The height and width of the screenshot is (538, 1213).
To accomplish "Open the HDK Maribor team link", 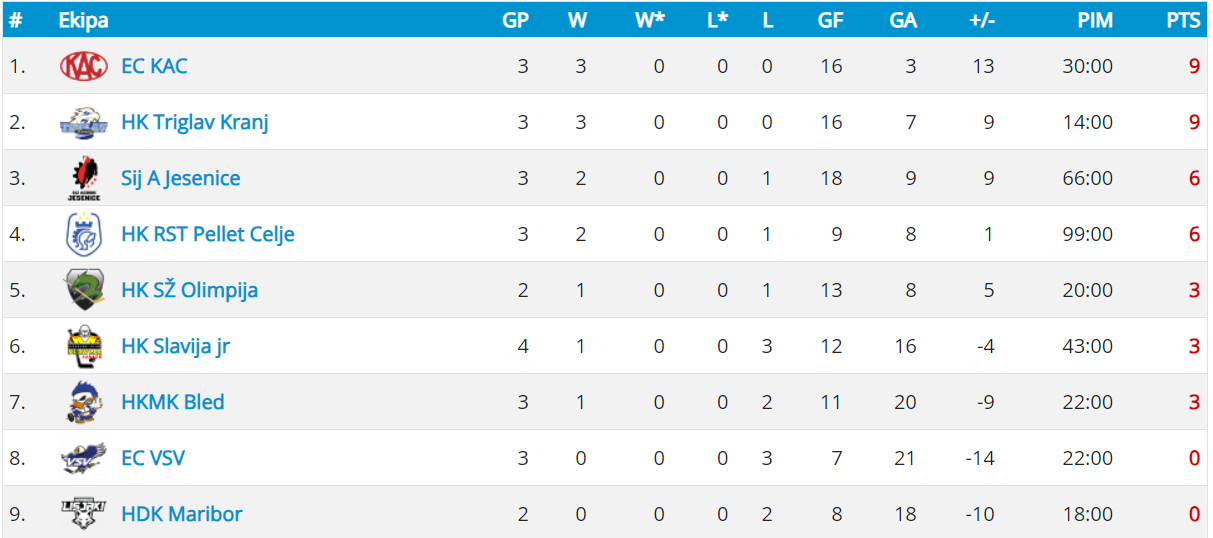I will (181, 514).
